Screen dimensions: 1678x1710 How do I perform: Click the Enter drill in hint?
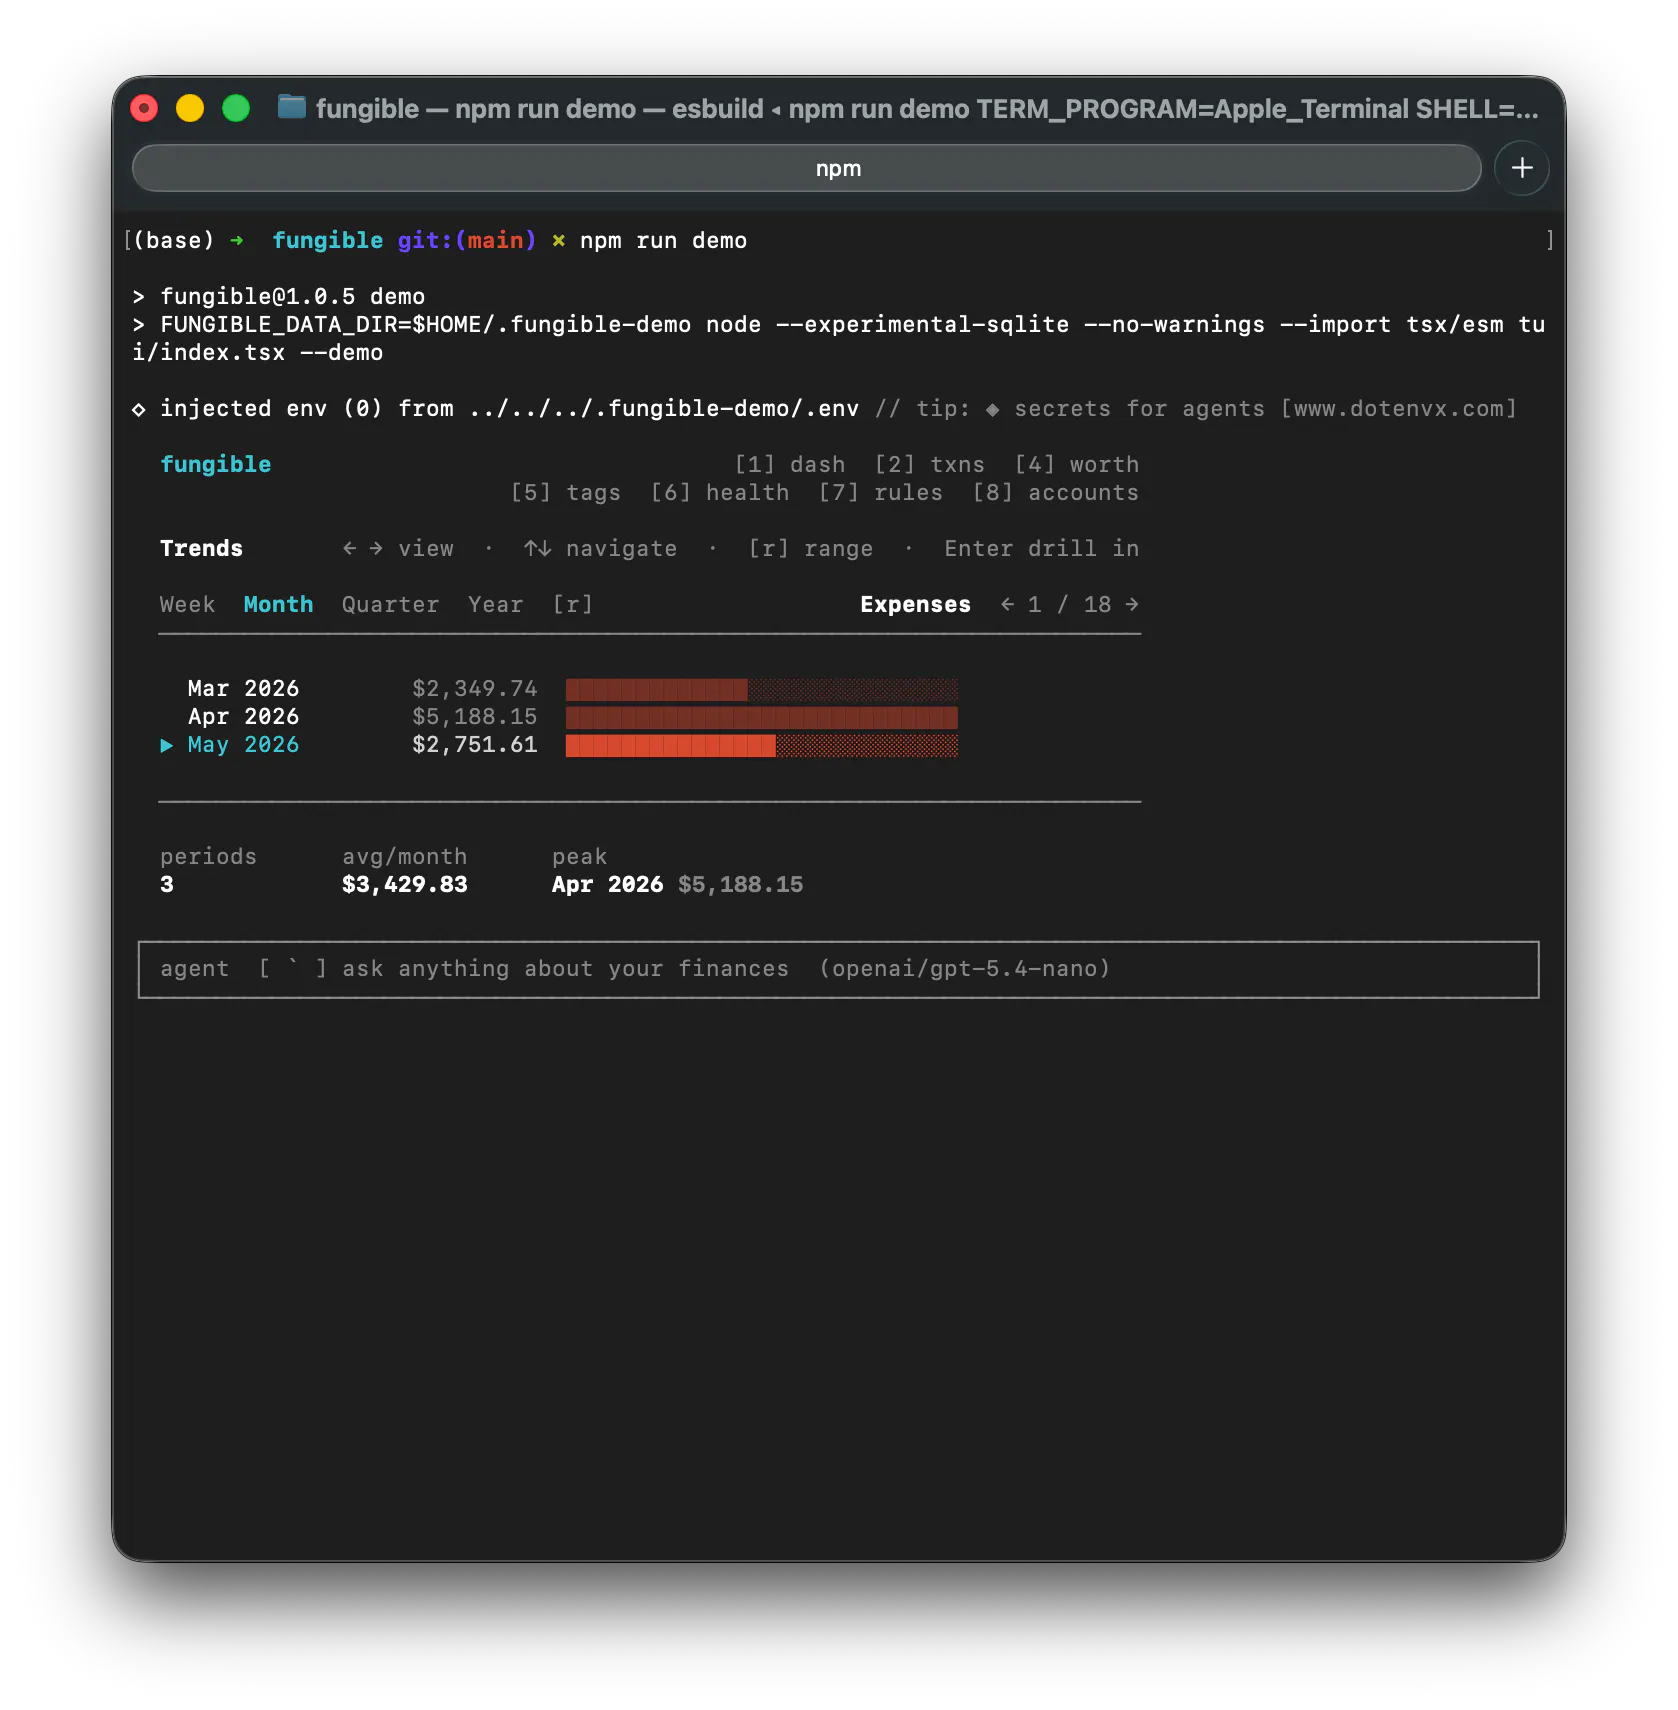click(x=1041, y=548)
